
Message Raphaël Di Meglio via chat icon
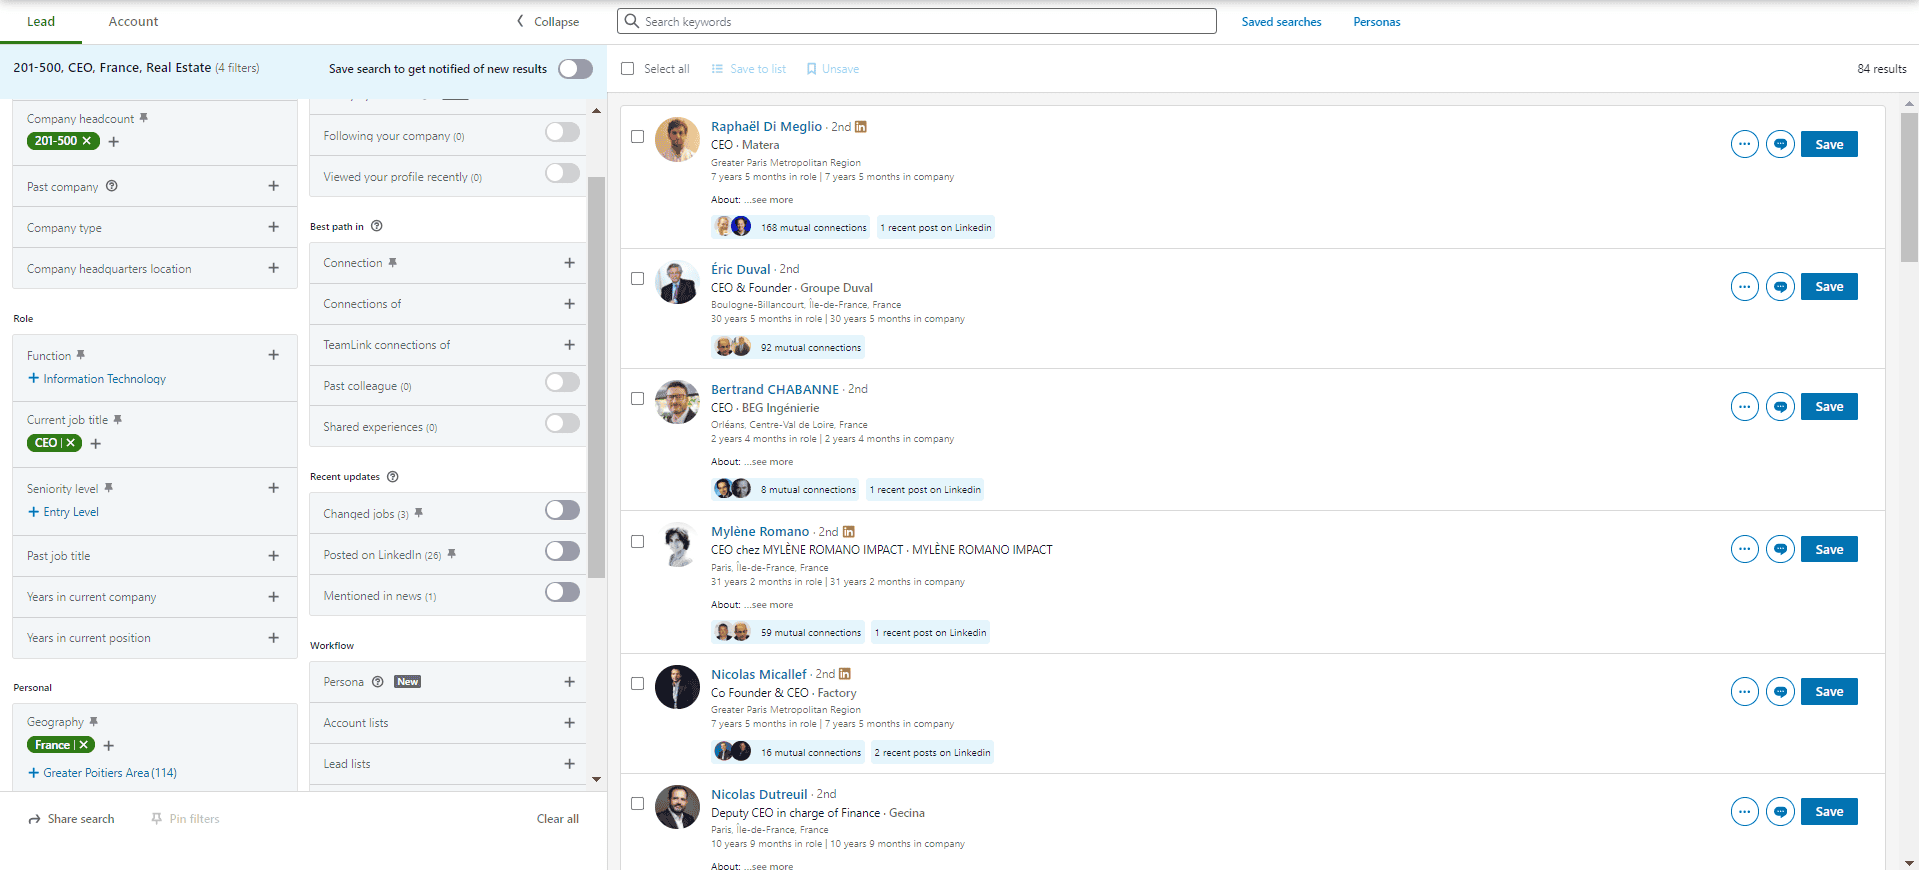(1780, 144)
